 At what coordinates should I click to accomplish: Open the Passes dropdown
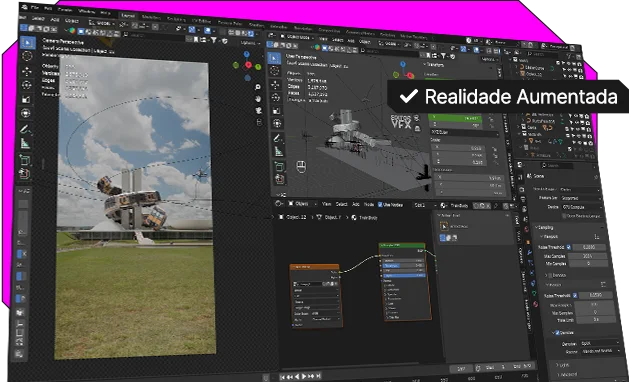click(x=601, y=351)
